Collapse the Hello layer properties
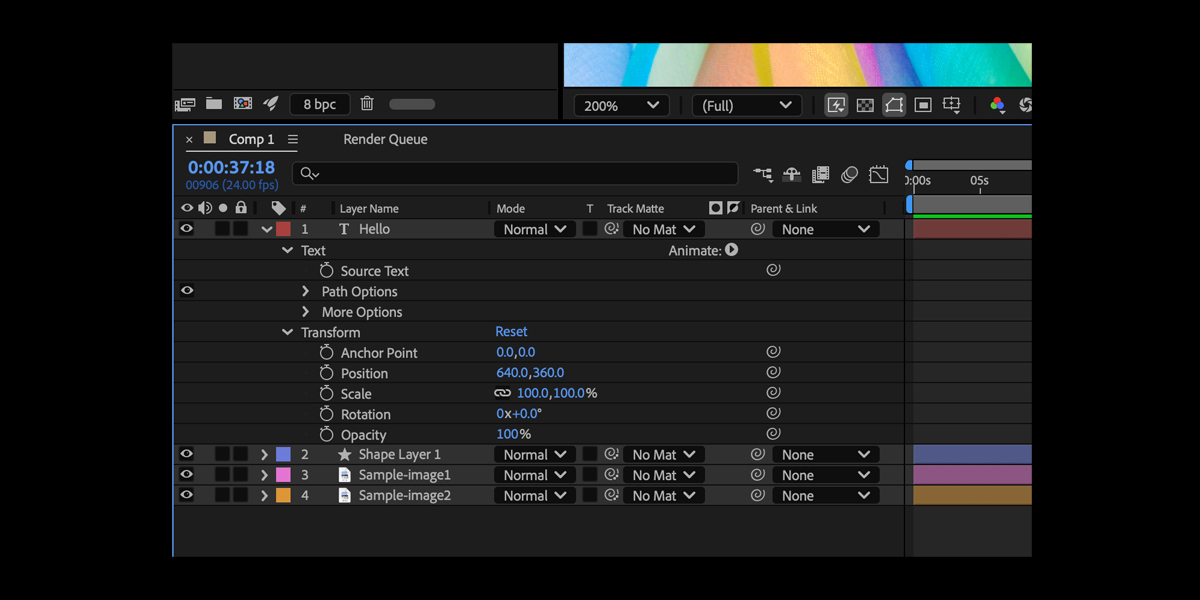The height and width of the screenshot is (600, 1200). click(267, 229)
